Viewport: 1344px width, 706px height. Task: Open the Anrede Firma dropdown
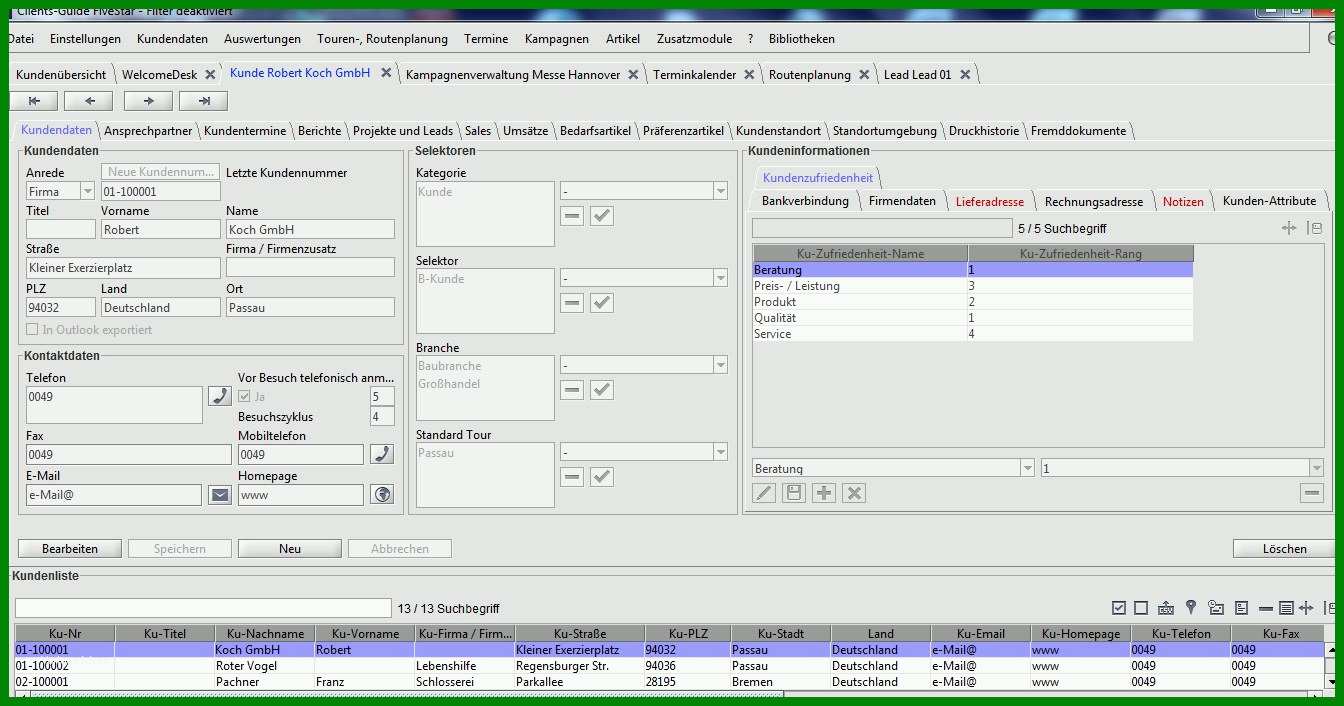point(87,192)
